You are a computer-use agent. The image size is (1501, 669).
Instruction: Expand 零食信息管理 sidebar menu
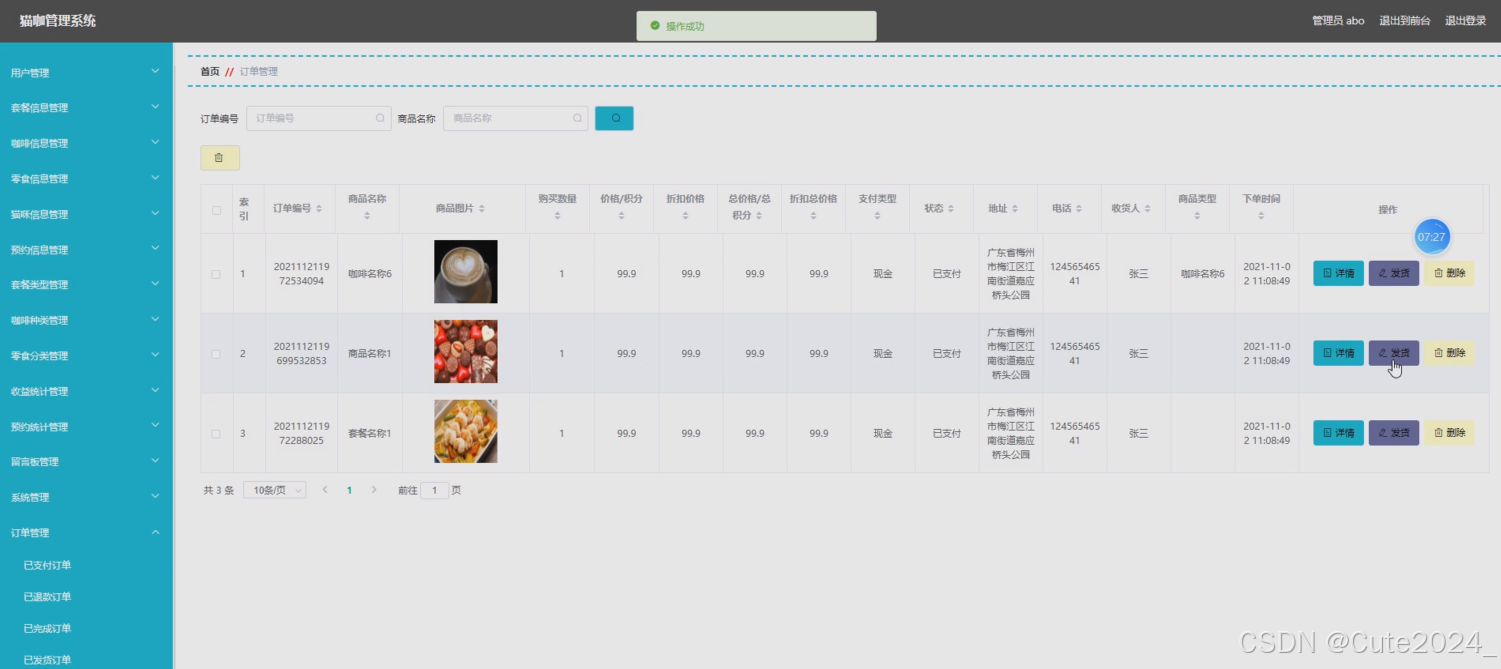[86, 179]
